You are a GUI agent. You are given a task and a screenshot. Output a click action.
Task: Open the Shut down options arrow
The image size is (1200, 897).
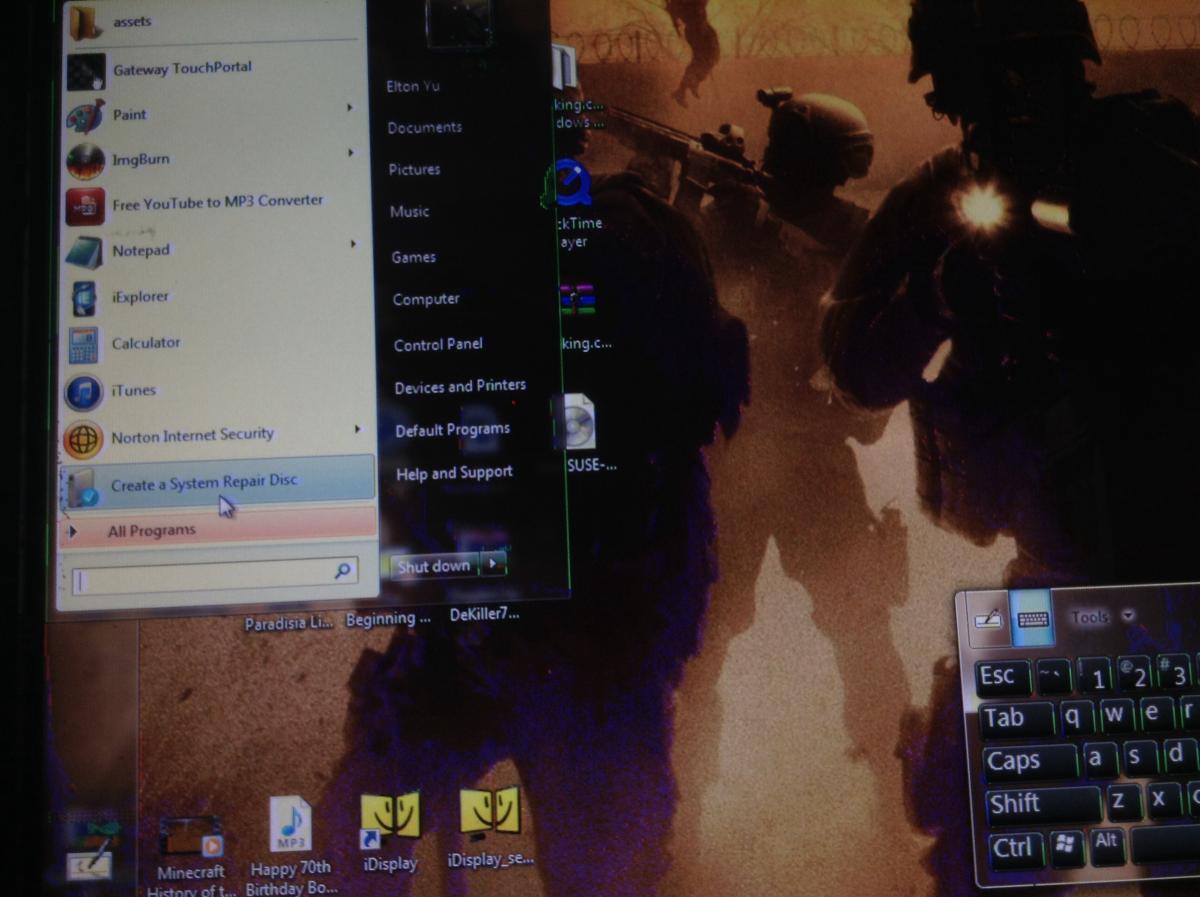[493, 565]
